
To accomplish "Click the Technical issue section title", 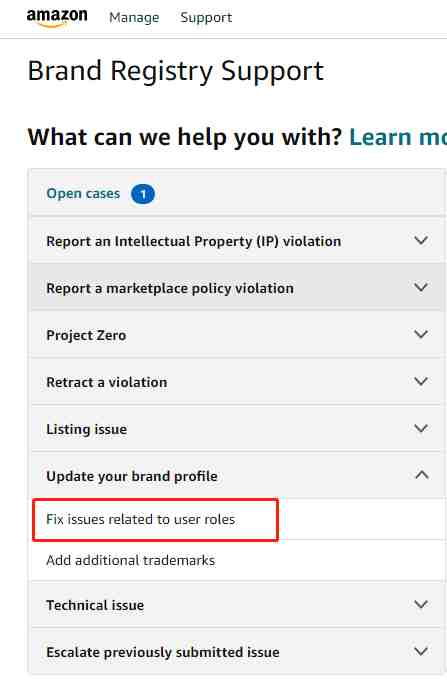I will (x=95, y=605).
